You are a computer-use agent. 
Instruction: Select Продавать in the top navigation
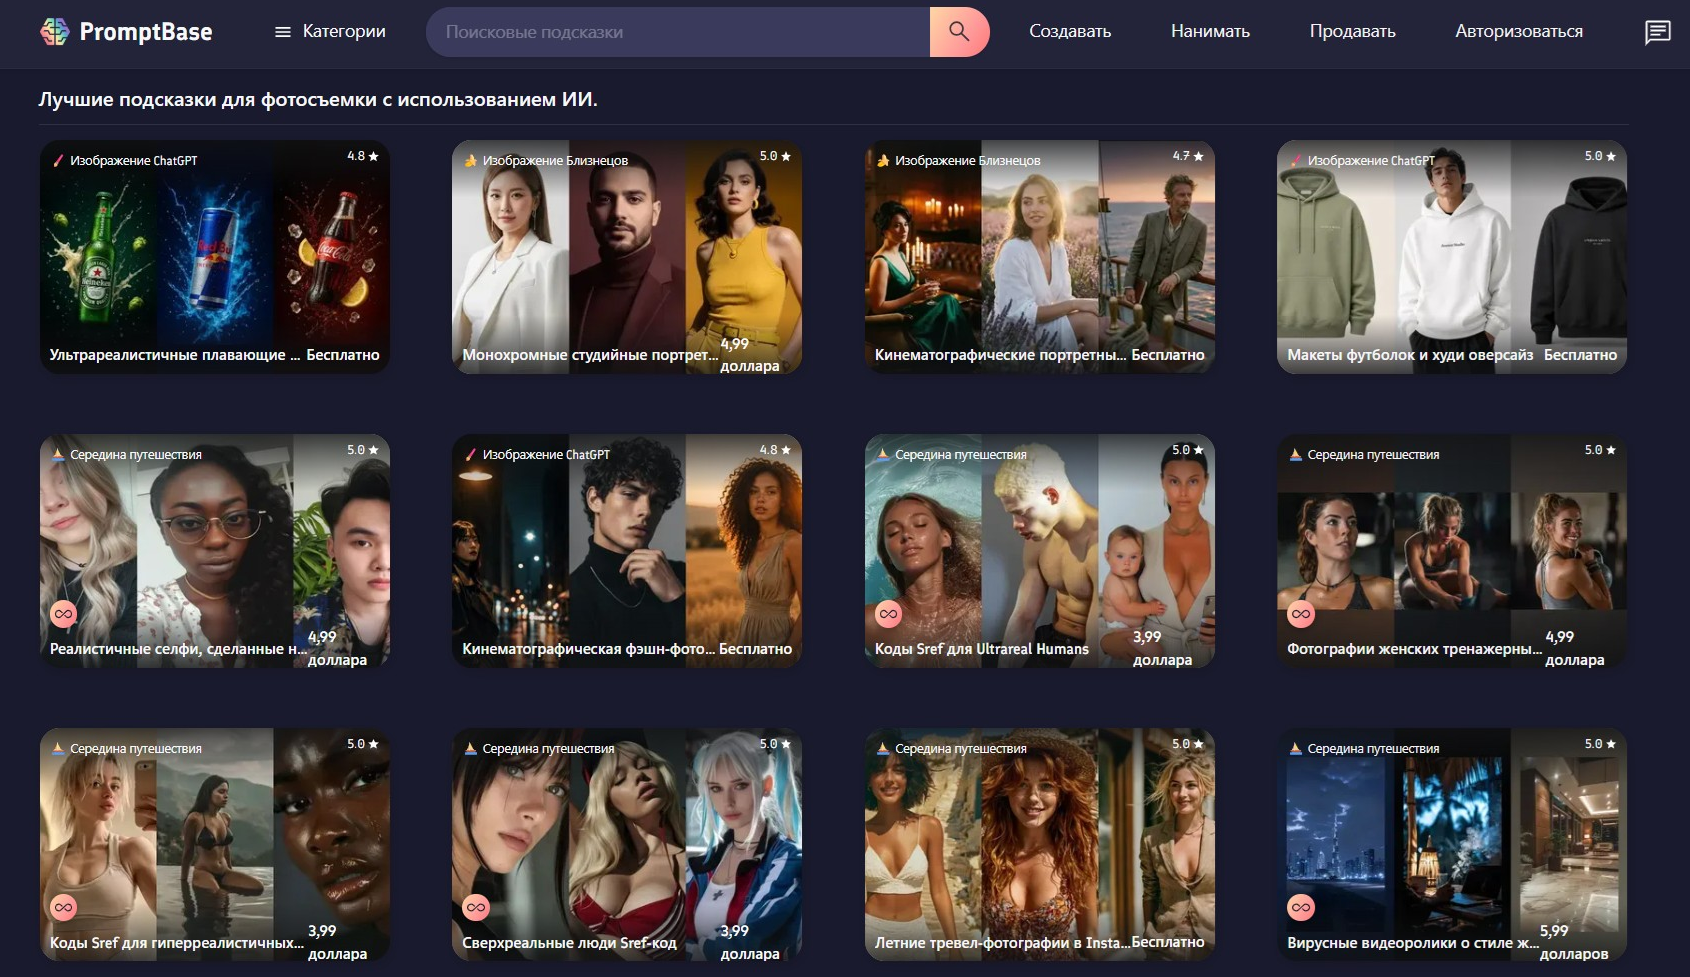[1352, 32]
